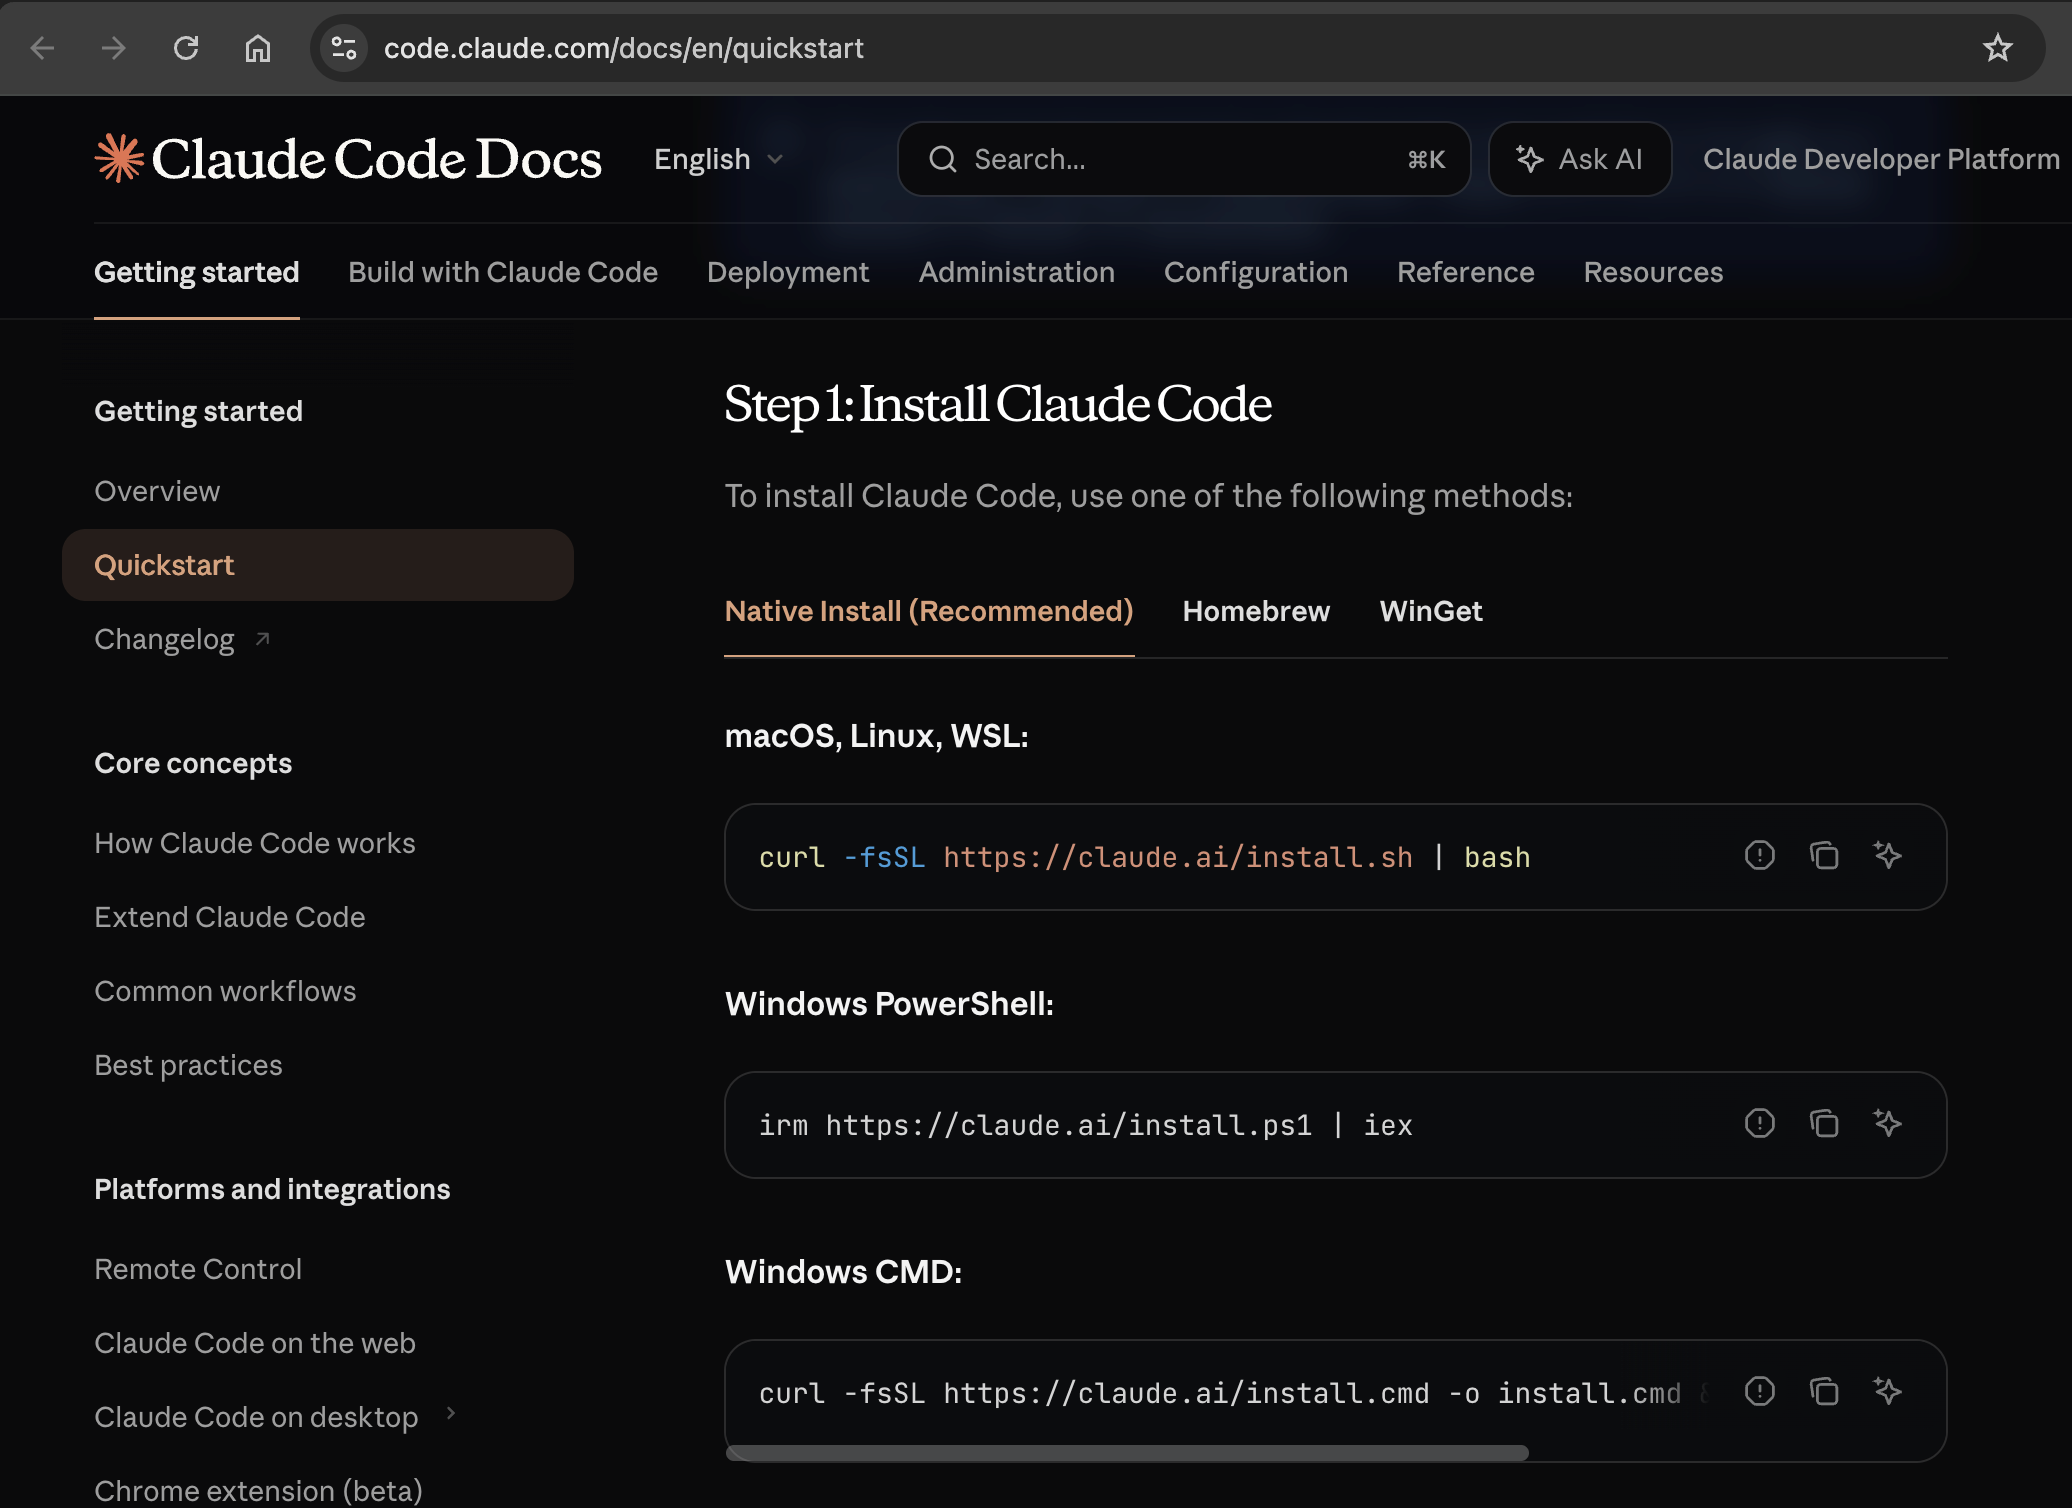Copy the Windows CMD curl command
This screenshot has width=2072, height=1508.
pyautogui.click(x=1823, y=1392)
